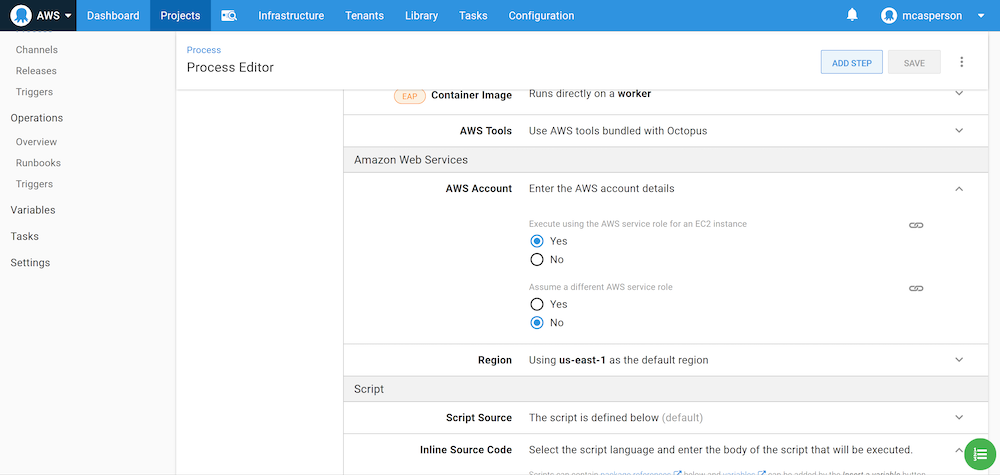Open the mcasperson user dropdown arrow
Screen dimensions: 1000x475
tap(981, 16)
